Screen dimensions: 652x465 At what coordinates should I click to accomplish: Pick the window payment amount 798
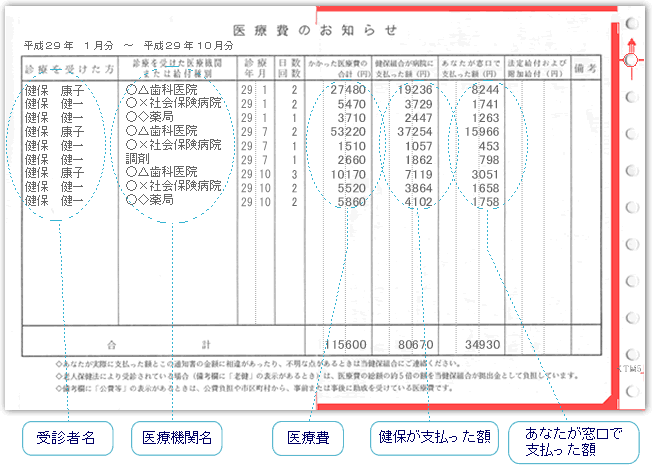(489, 160)
